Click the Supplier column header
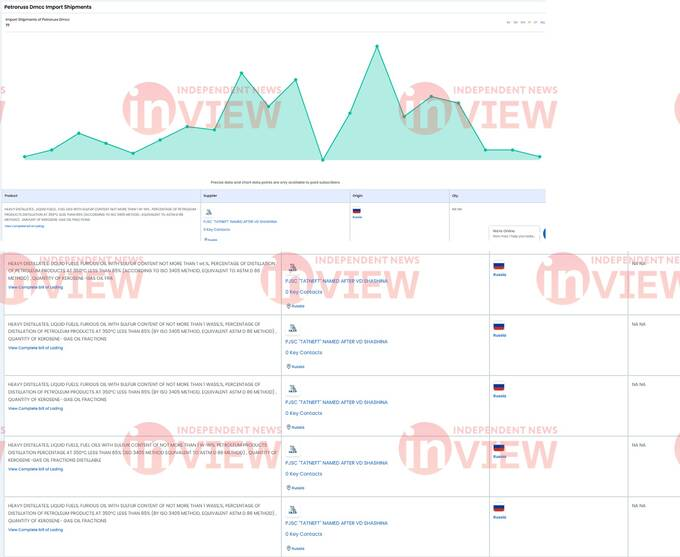The width and height of the screenshot is (680, 557). 210,196
